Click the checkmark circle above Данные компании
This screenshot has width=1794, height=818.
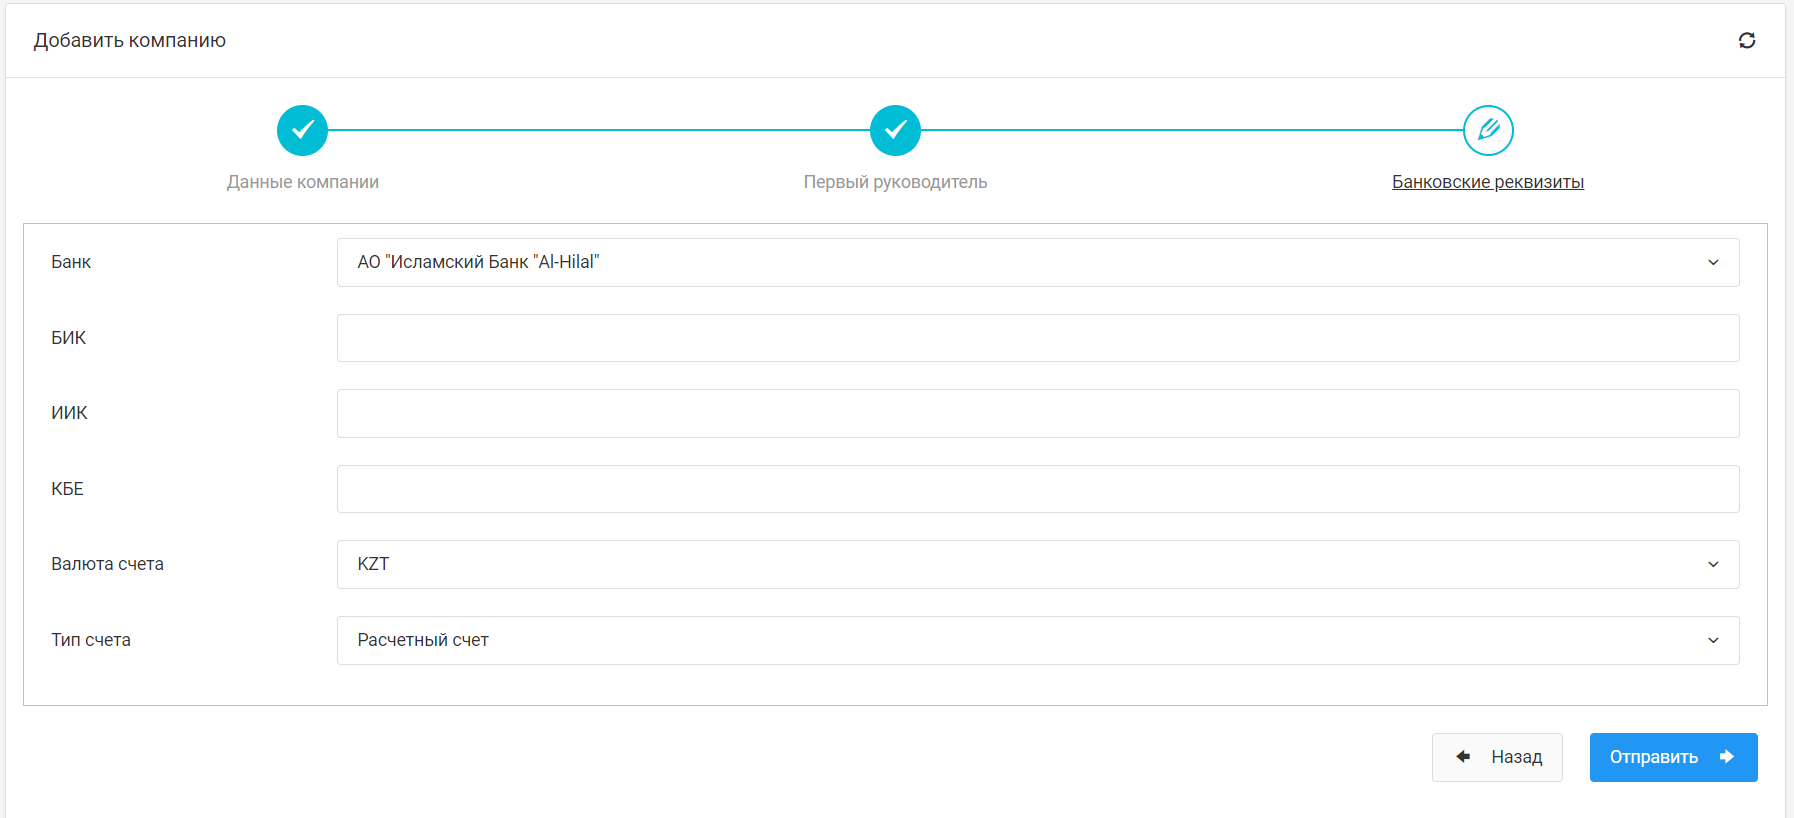point(302,130)
